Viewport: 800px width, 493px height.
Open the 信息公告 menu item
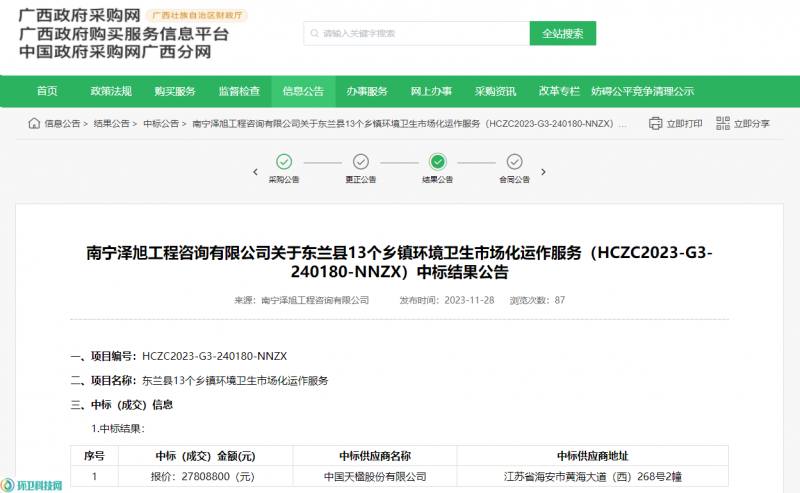303,91
